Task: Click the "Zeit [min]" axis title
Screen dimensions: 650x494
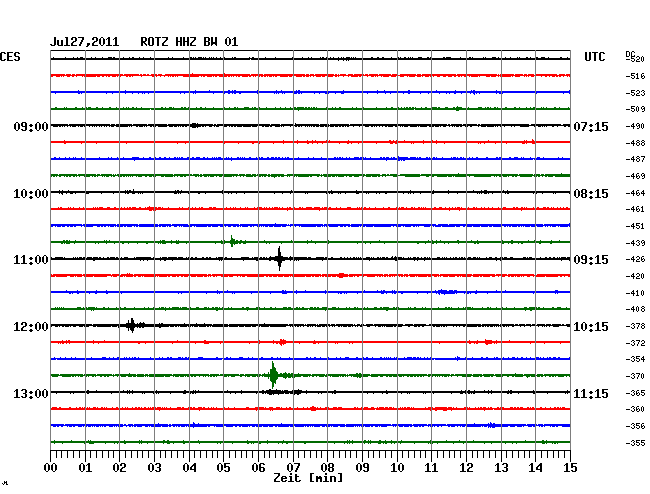Action: 308,478
